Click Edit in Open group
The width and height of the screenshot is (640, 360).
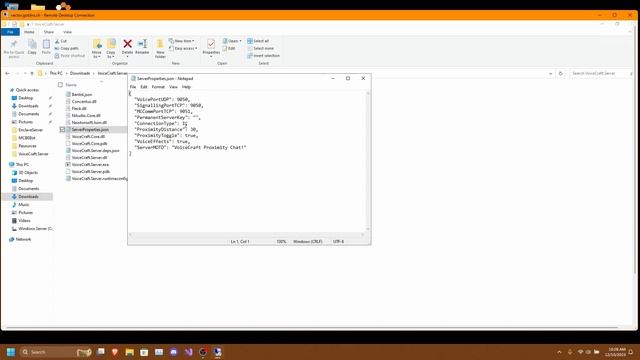pos(229,48)
